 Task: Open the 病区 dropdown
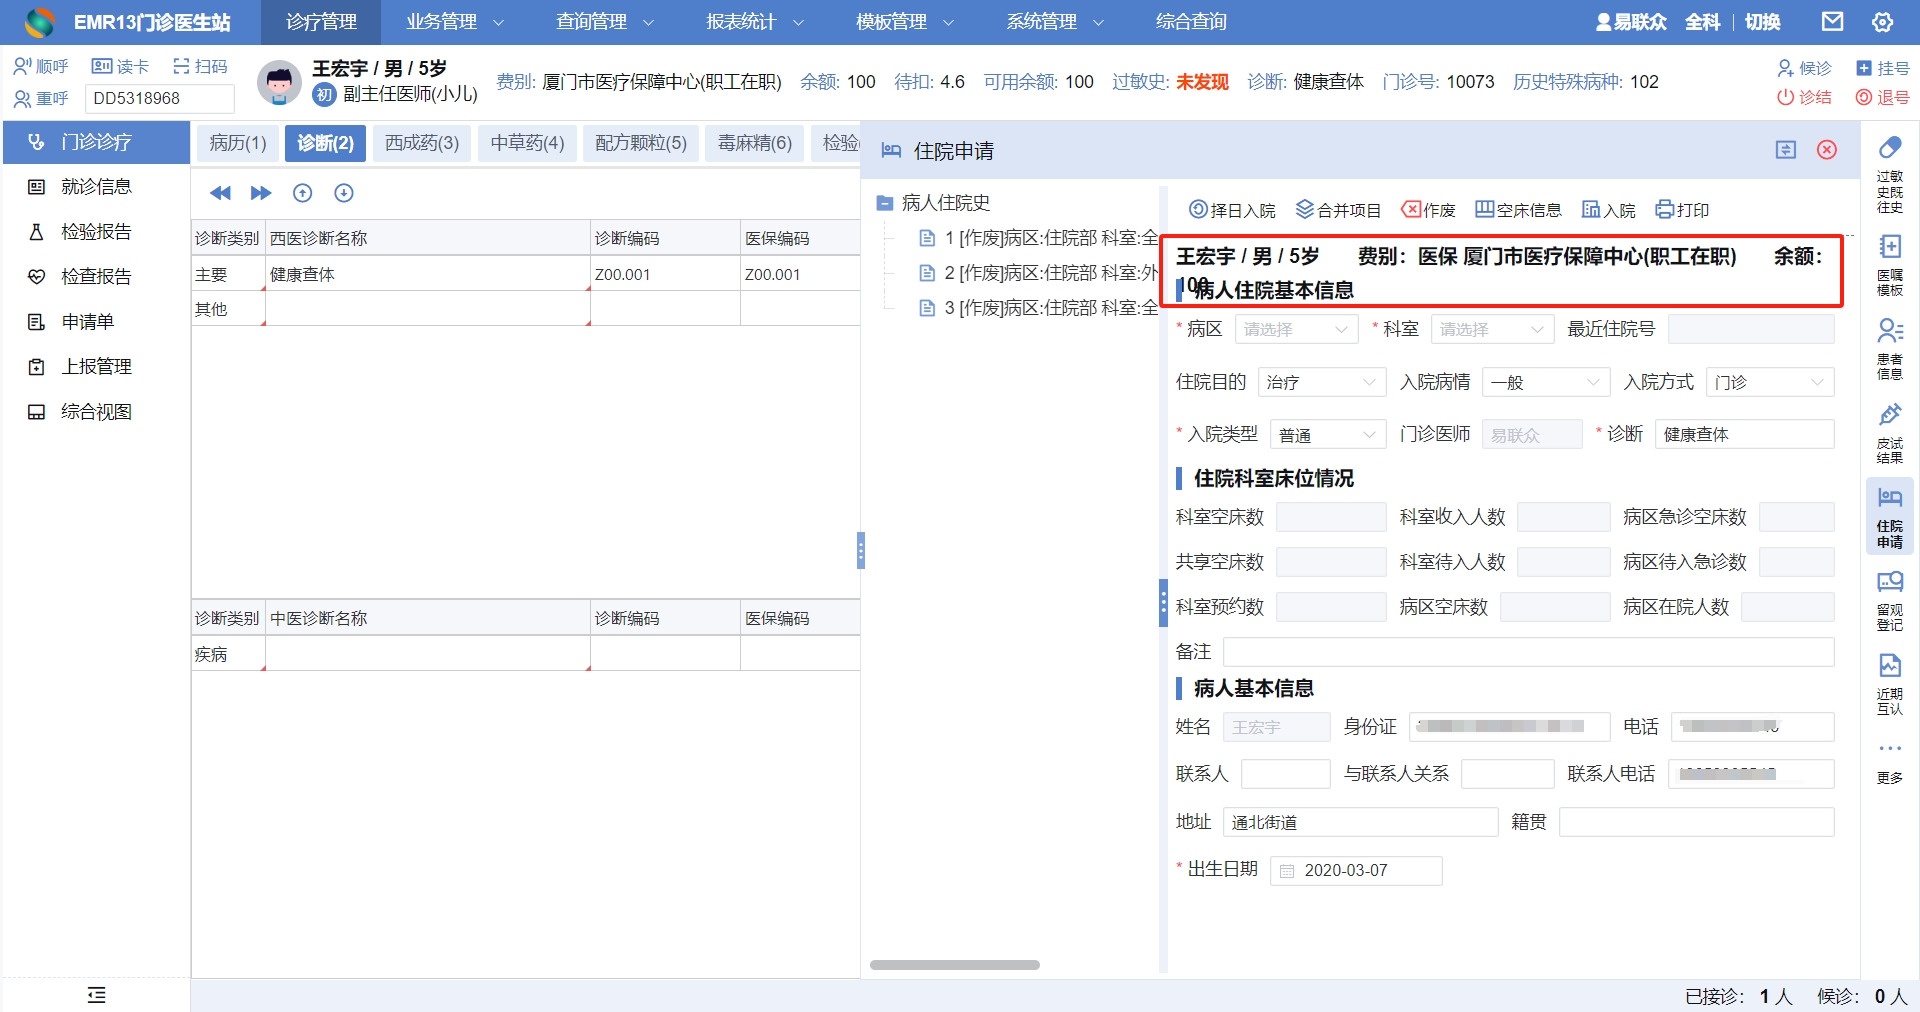(1296, 329)
